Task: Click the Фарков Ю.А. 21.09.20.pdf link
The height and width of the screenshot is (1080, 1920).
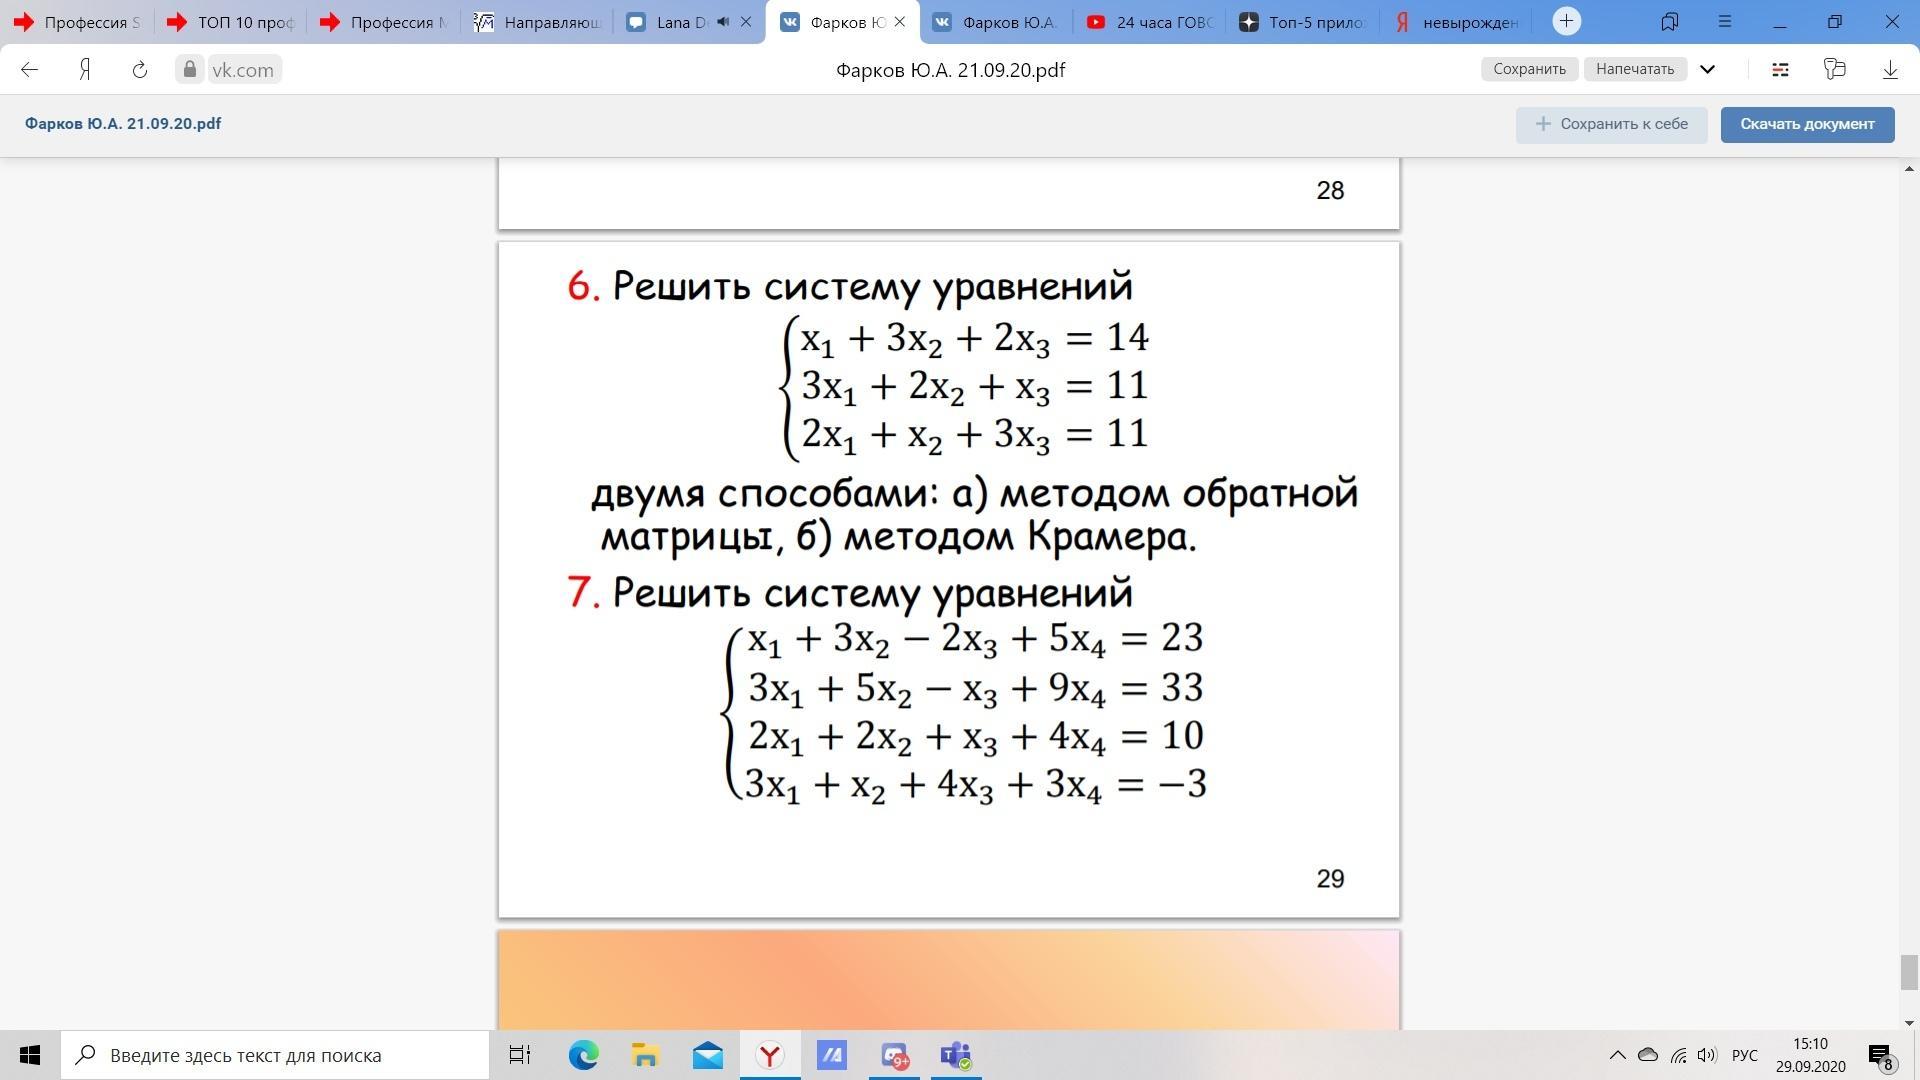Action: point(123,124)
